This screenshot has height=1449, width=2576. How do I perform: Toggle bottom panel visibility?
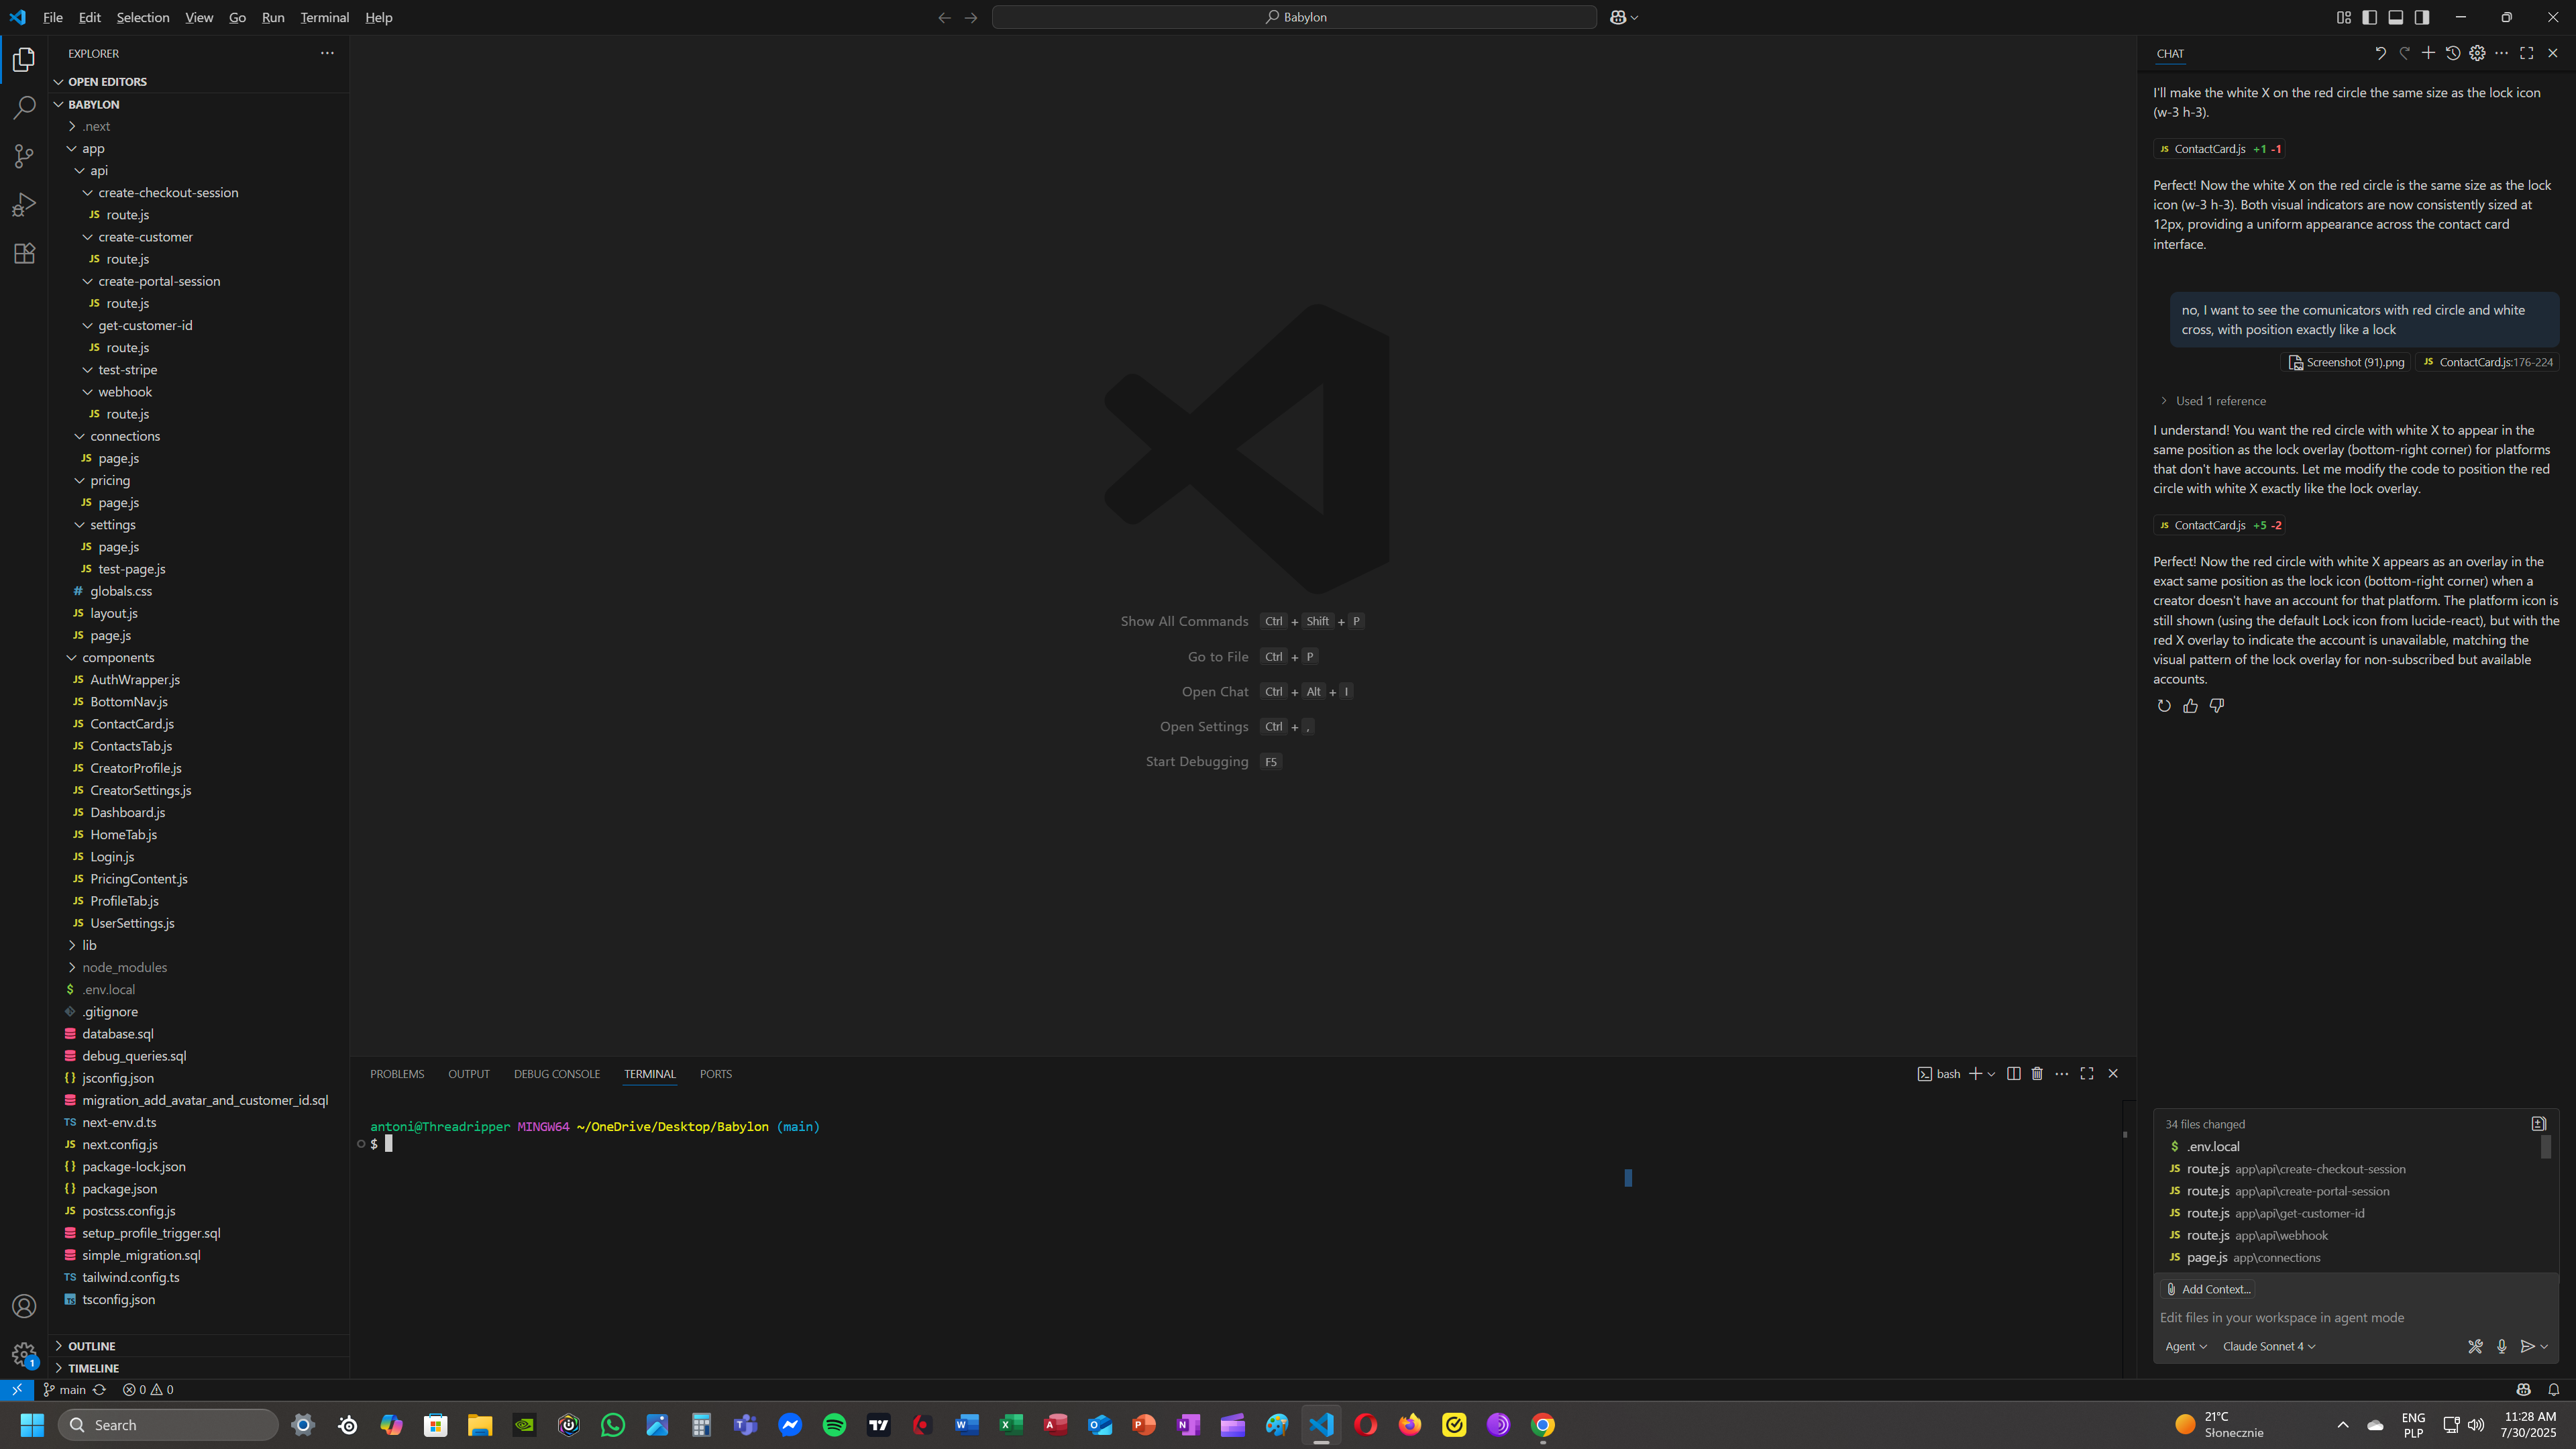[x=2395, y=17]
